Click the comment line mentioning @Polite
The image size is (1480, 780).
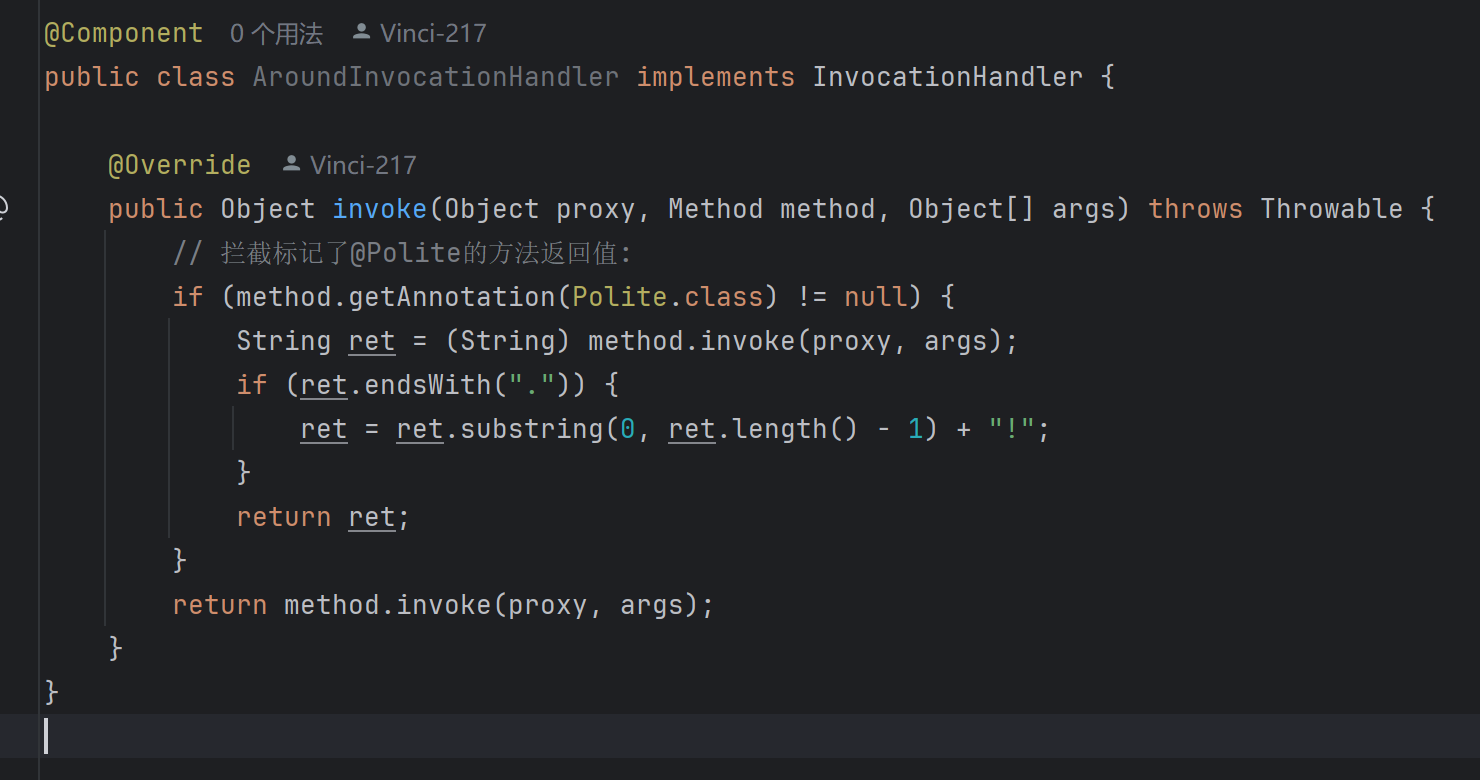pyautogui.click(x=403, y=253)
